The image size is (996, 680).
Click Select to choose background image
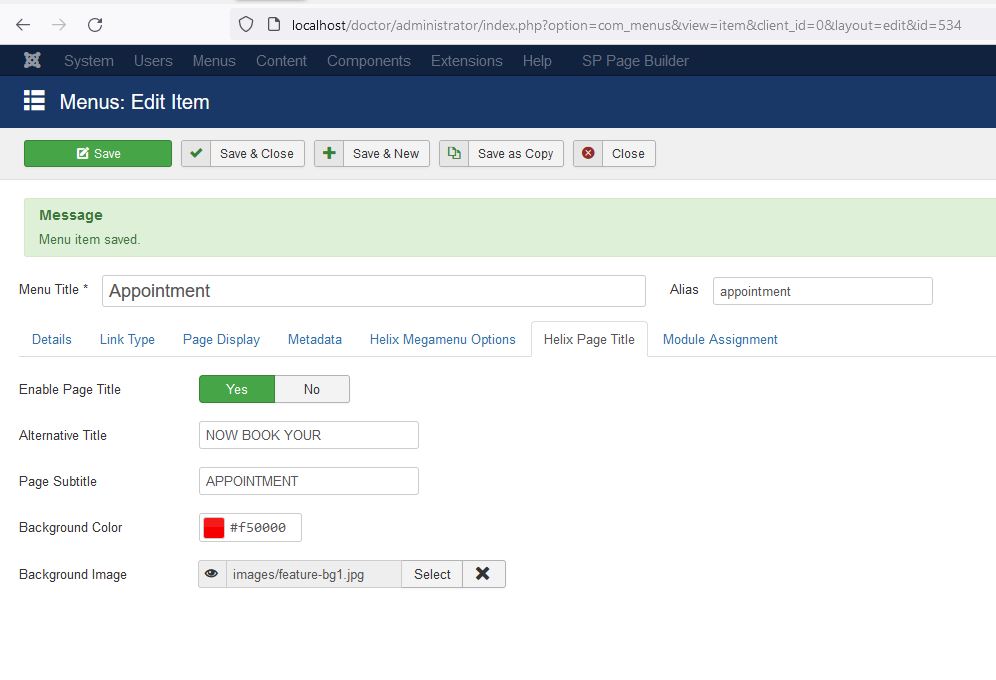(432, 574)
